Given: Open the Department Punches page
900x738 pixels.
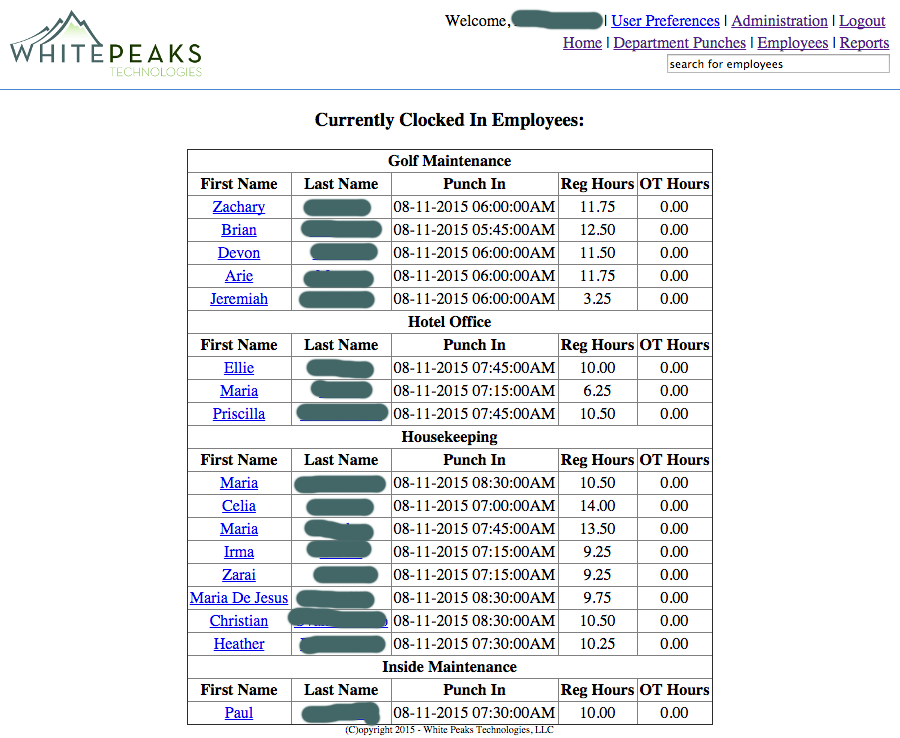Looking at the screenshot, I should (x=680, y=42).
